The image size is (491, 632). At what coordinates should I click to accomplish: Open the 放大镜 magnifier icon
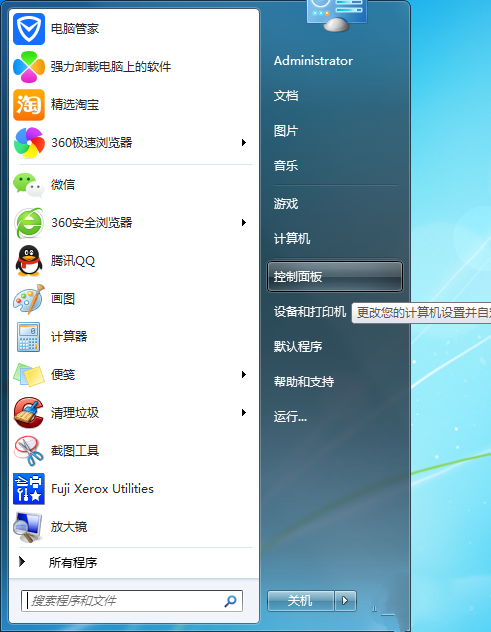pyautogui.click(x=28, y=527)
